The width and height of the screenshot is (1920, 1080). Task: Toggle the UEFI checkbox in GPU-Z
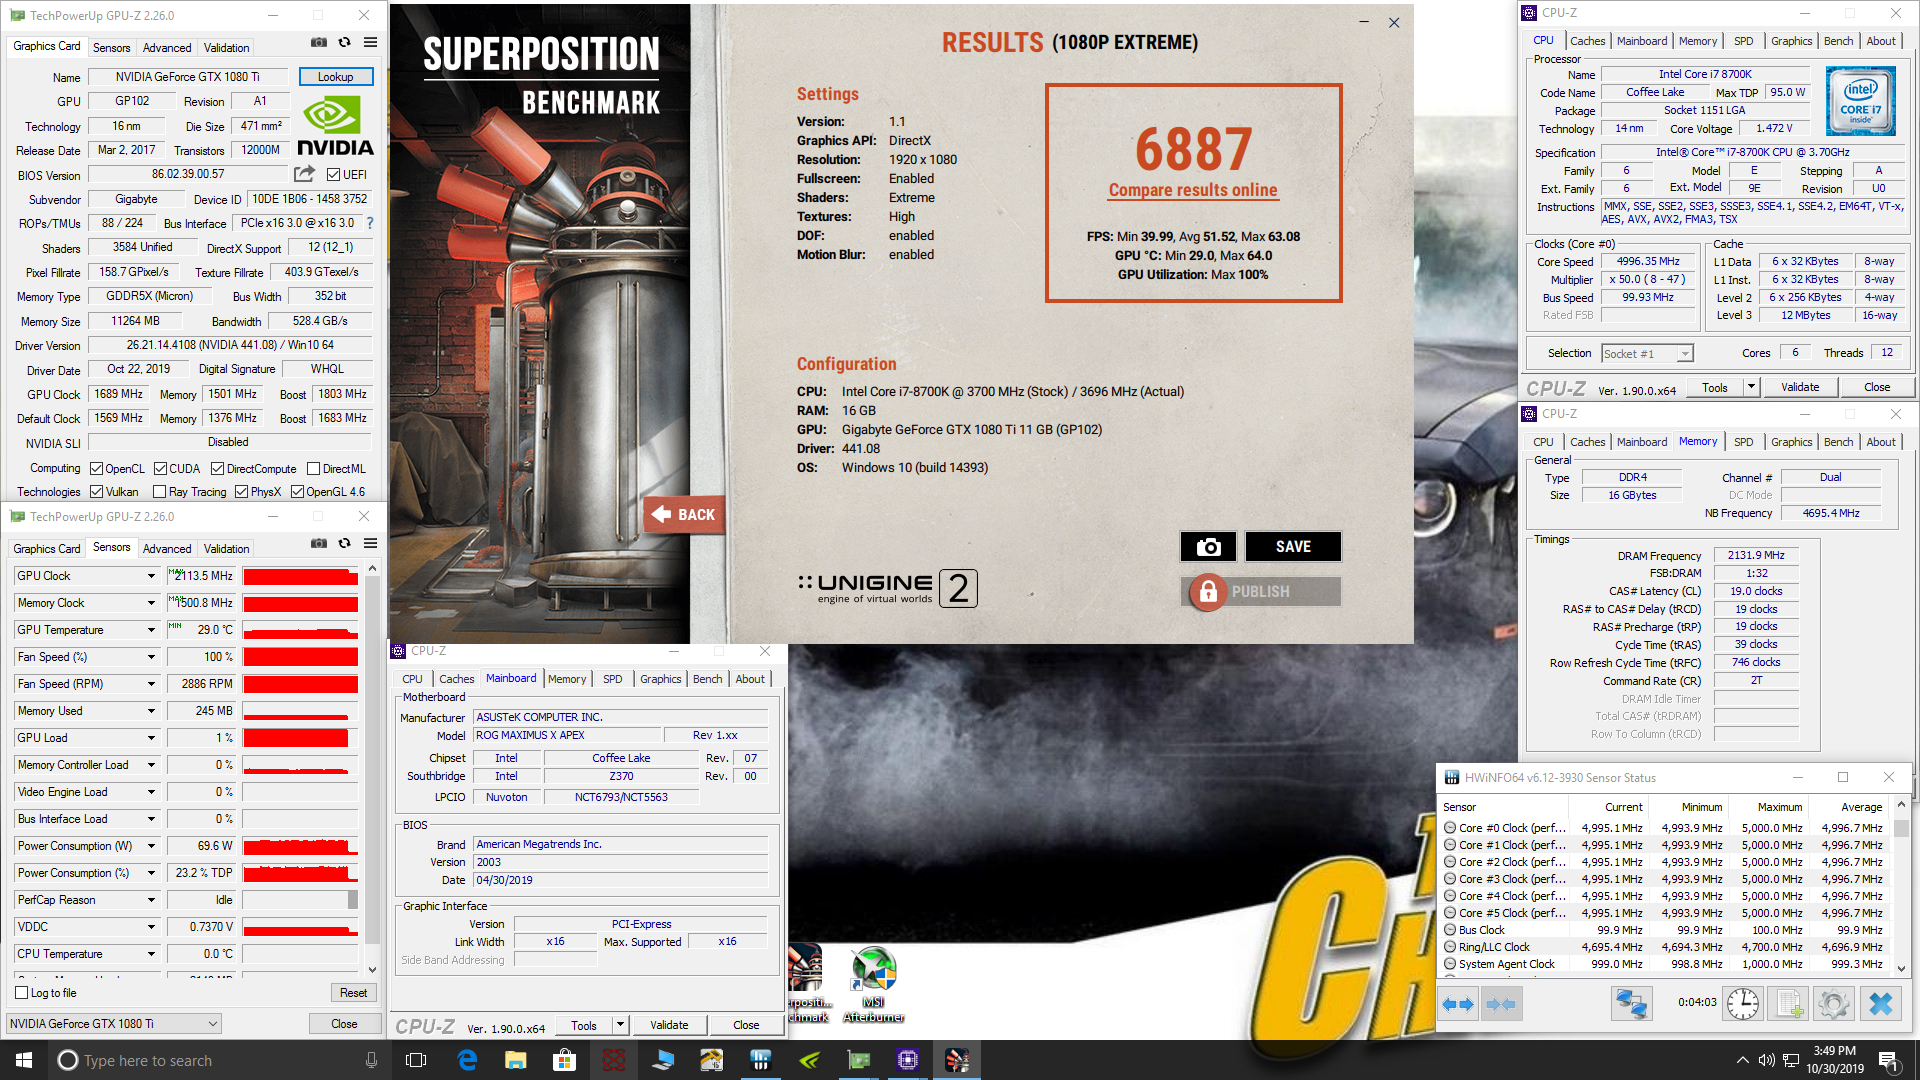(x=334, y=174)
